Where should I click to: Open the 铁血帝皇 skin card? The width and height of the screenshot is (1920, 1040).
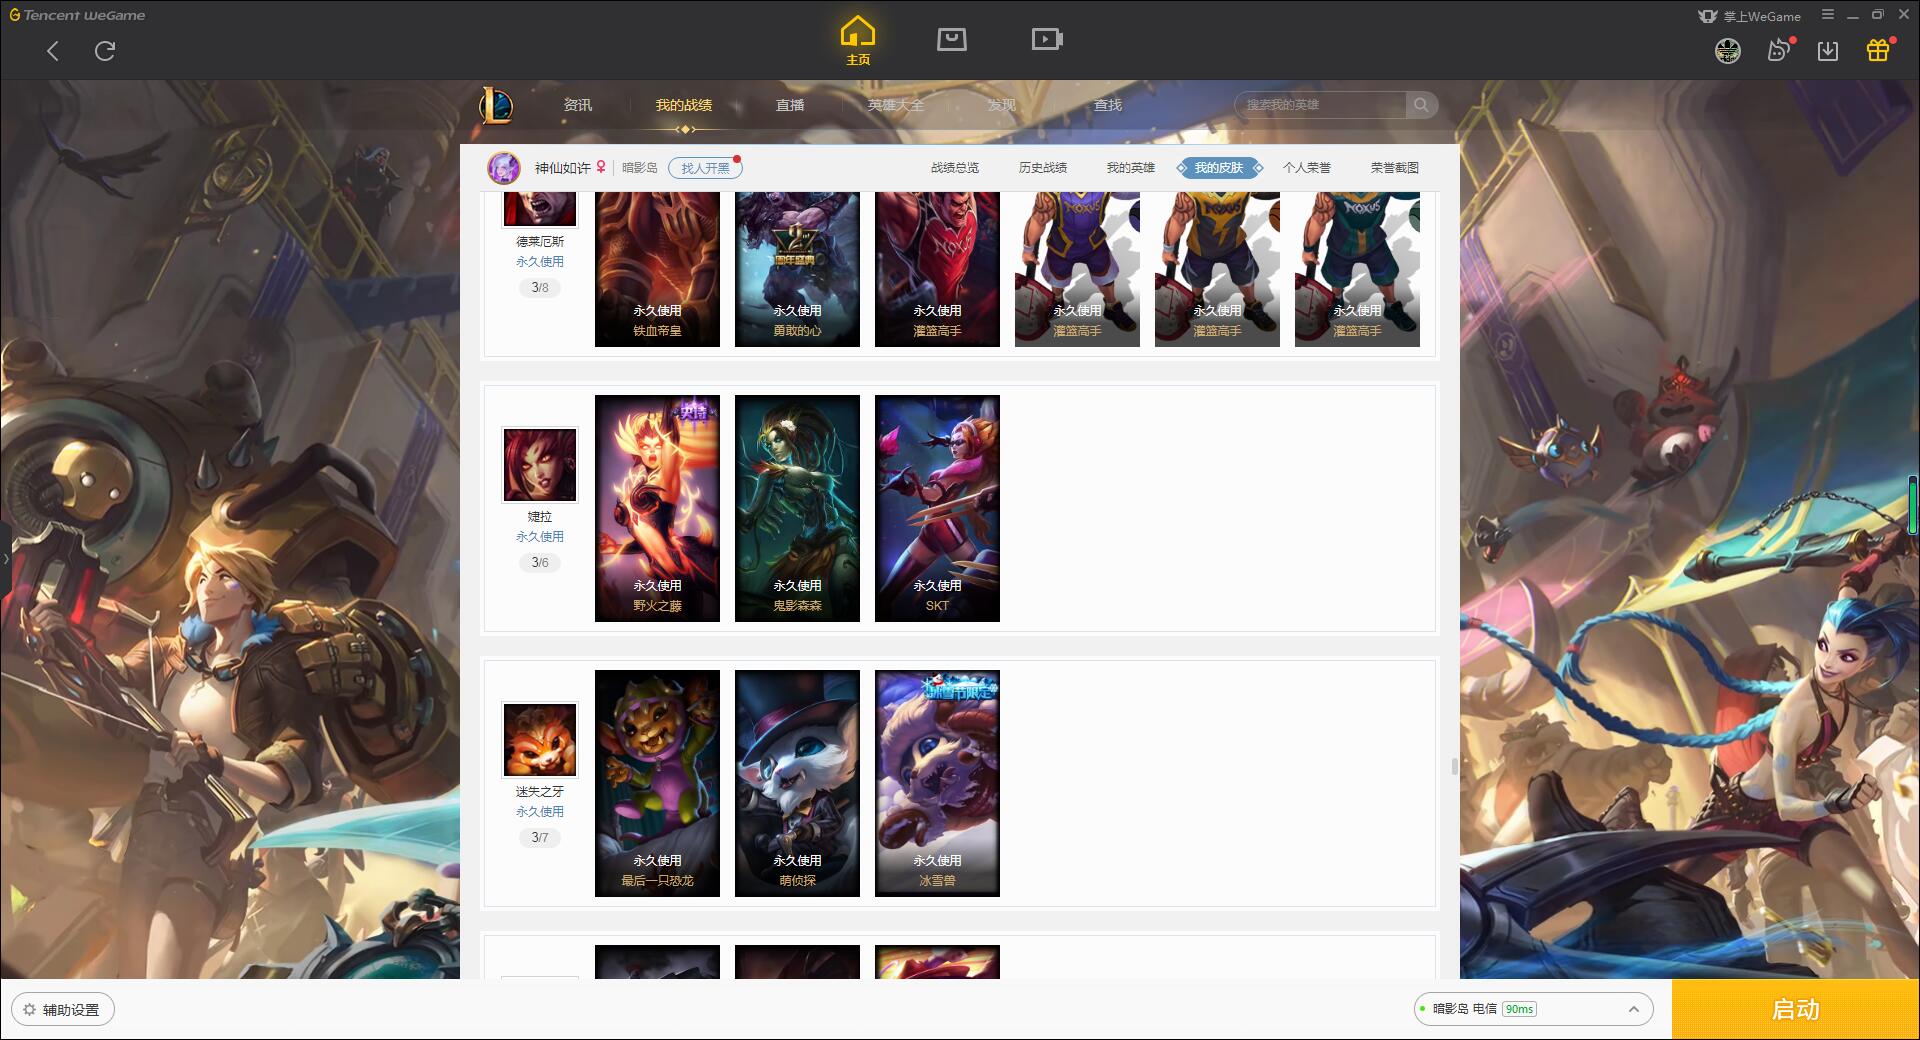(x=657, y=269)
